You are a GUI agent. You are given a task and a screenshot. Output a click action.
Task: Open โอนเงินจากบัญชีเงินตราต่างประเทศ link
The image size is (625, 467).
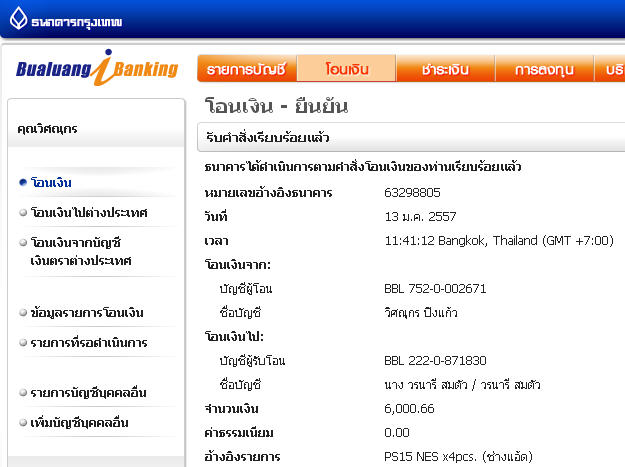[x=81, y=251]
